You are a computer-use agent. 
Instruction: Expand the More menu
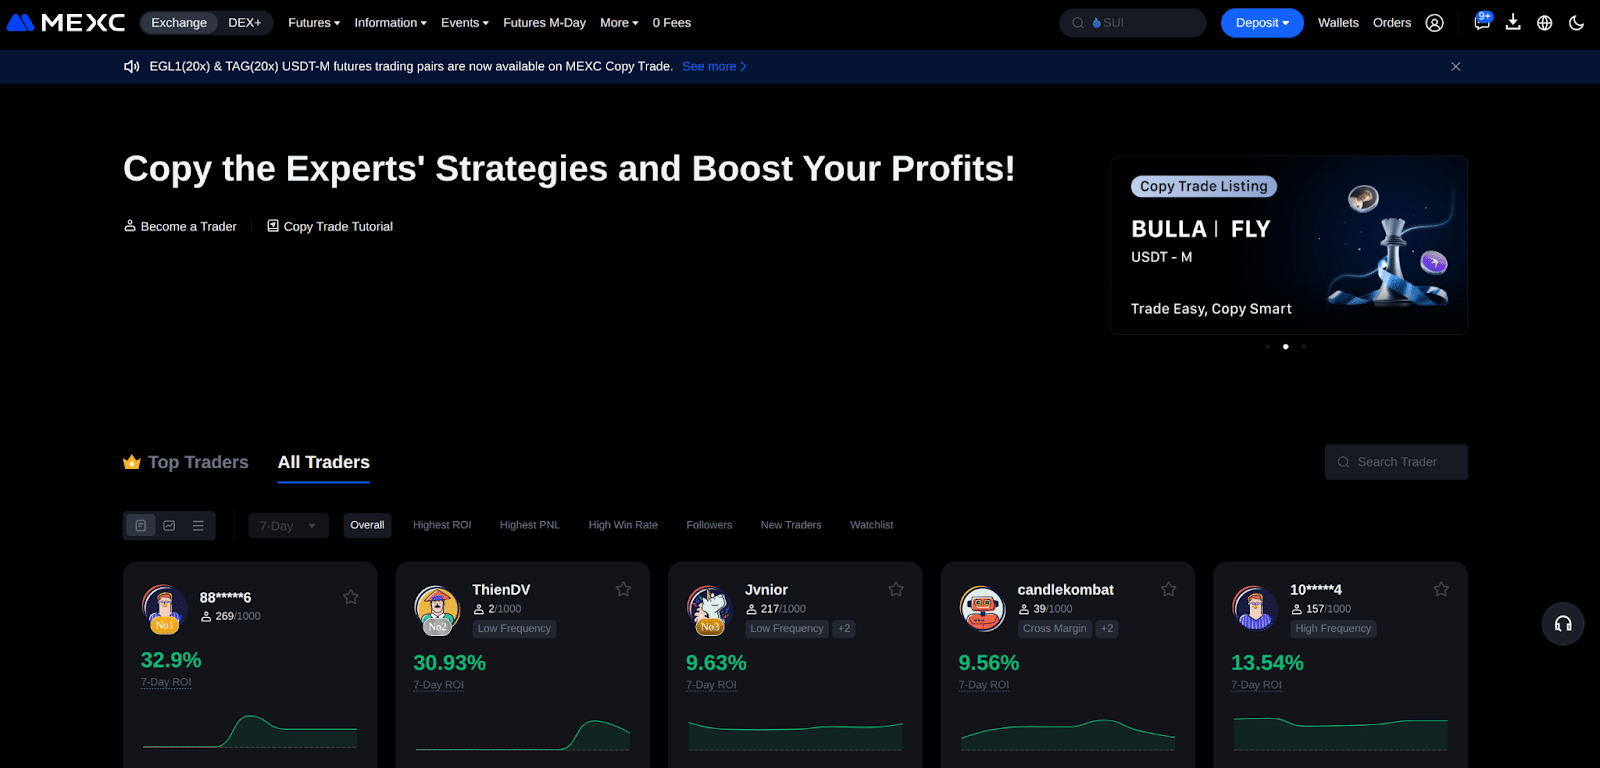[x=619, y=23]
